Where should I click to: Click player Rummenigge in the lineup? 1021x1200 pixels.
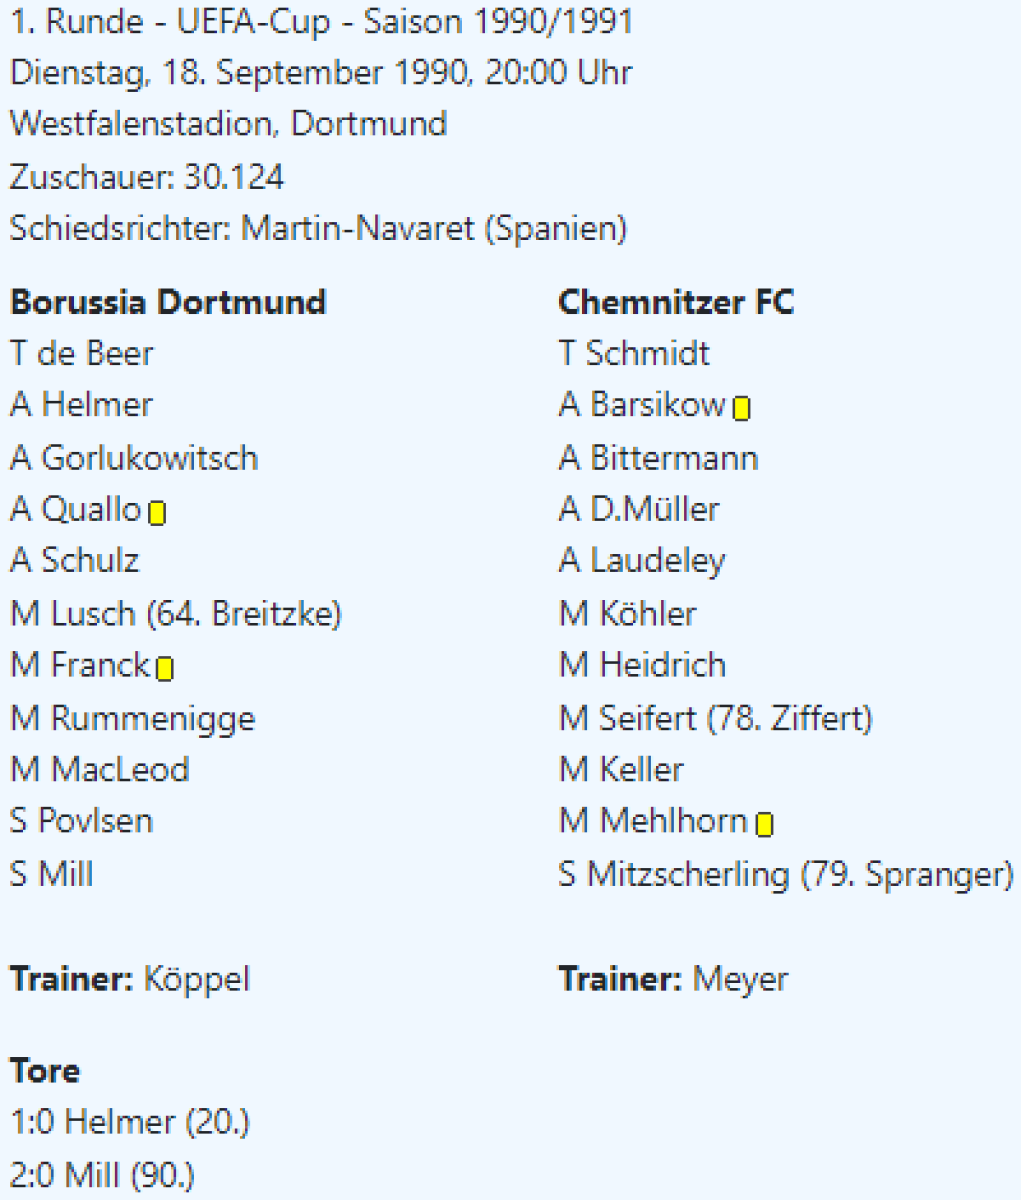[152, 718]
